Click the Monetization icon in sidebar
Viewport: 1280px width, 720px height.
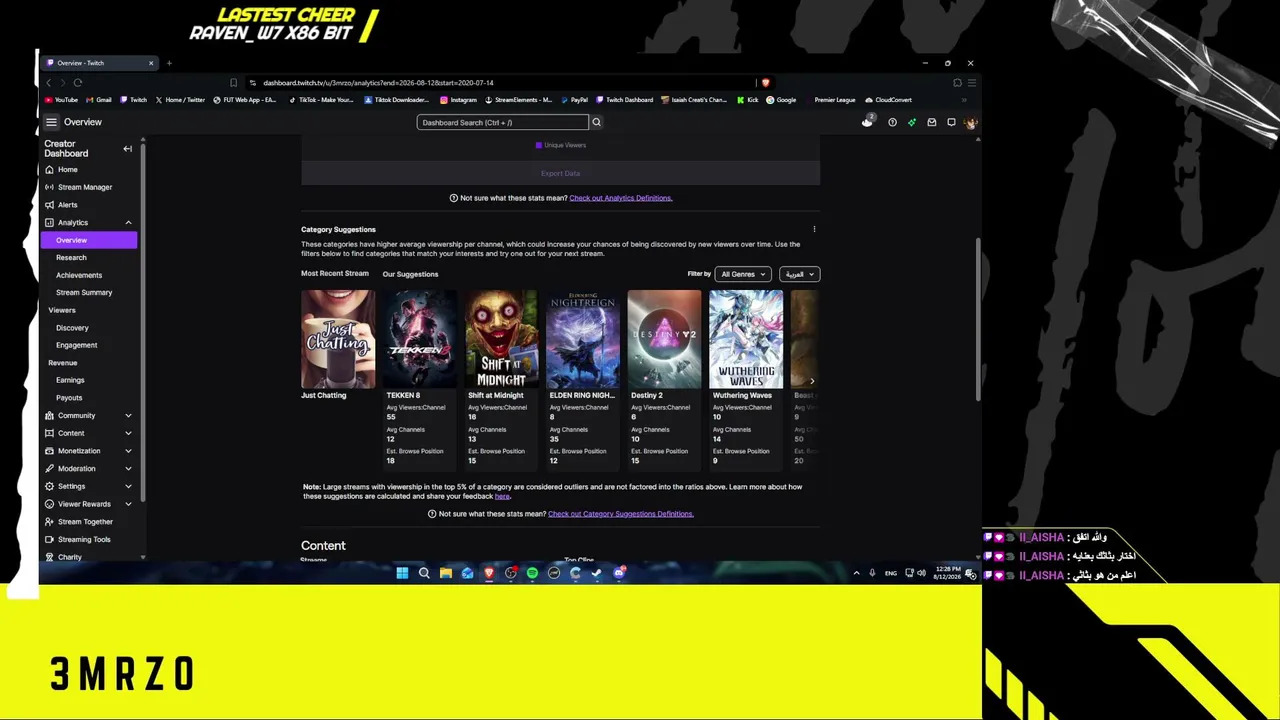click(x=49, y=451)
